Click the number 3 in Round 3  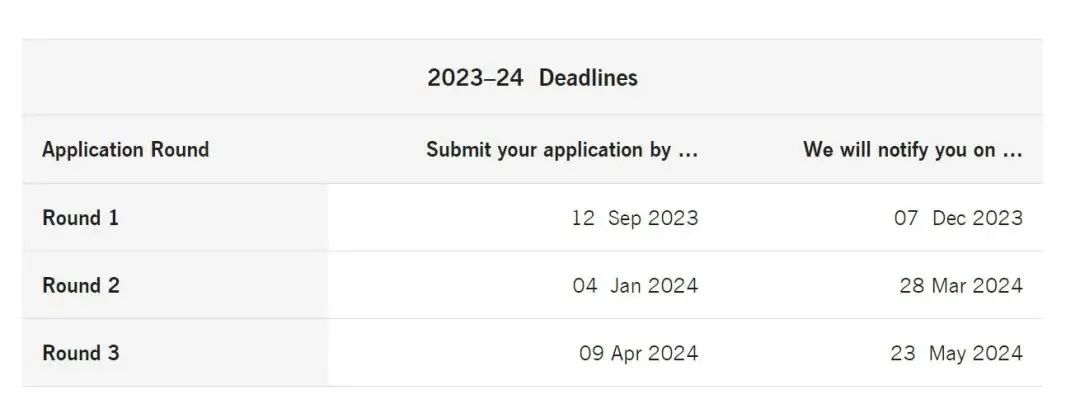tap(114, 353)
